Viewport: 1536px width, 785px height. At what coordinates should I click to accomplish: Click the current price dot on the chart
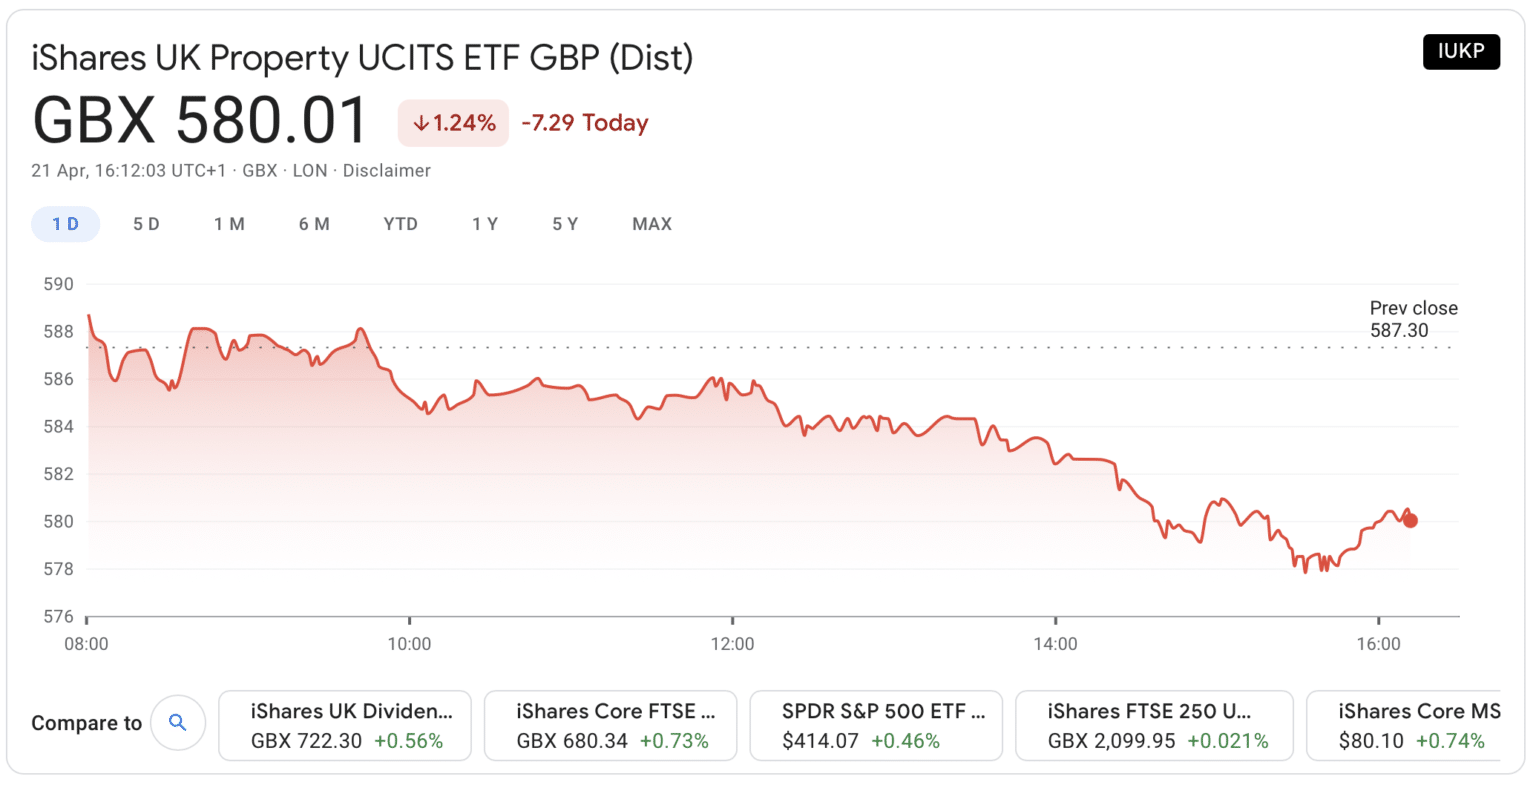click(x=1410, y=520)
